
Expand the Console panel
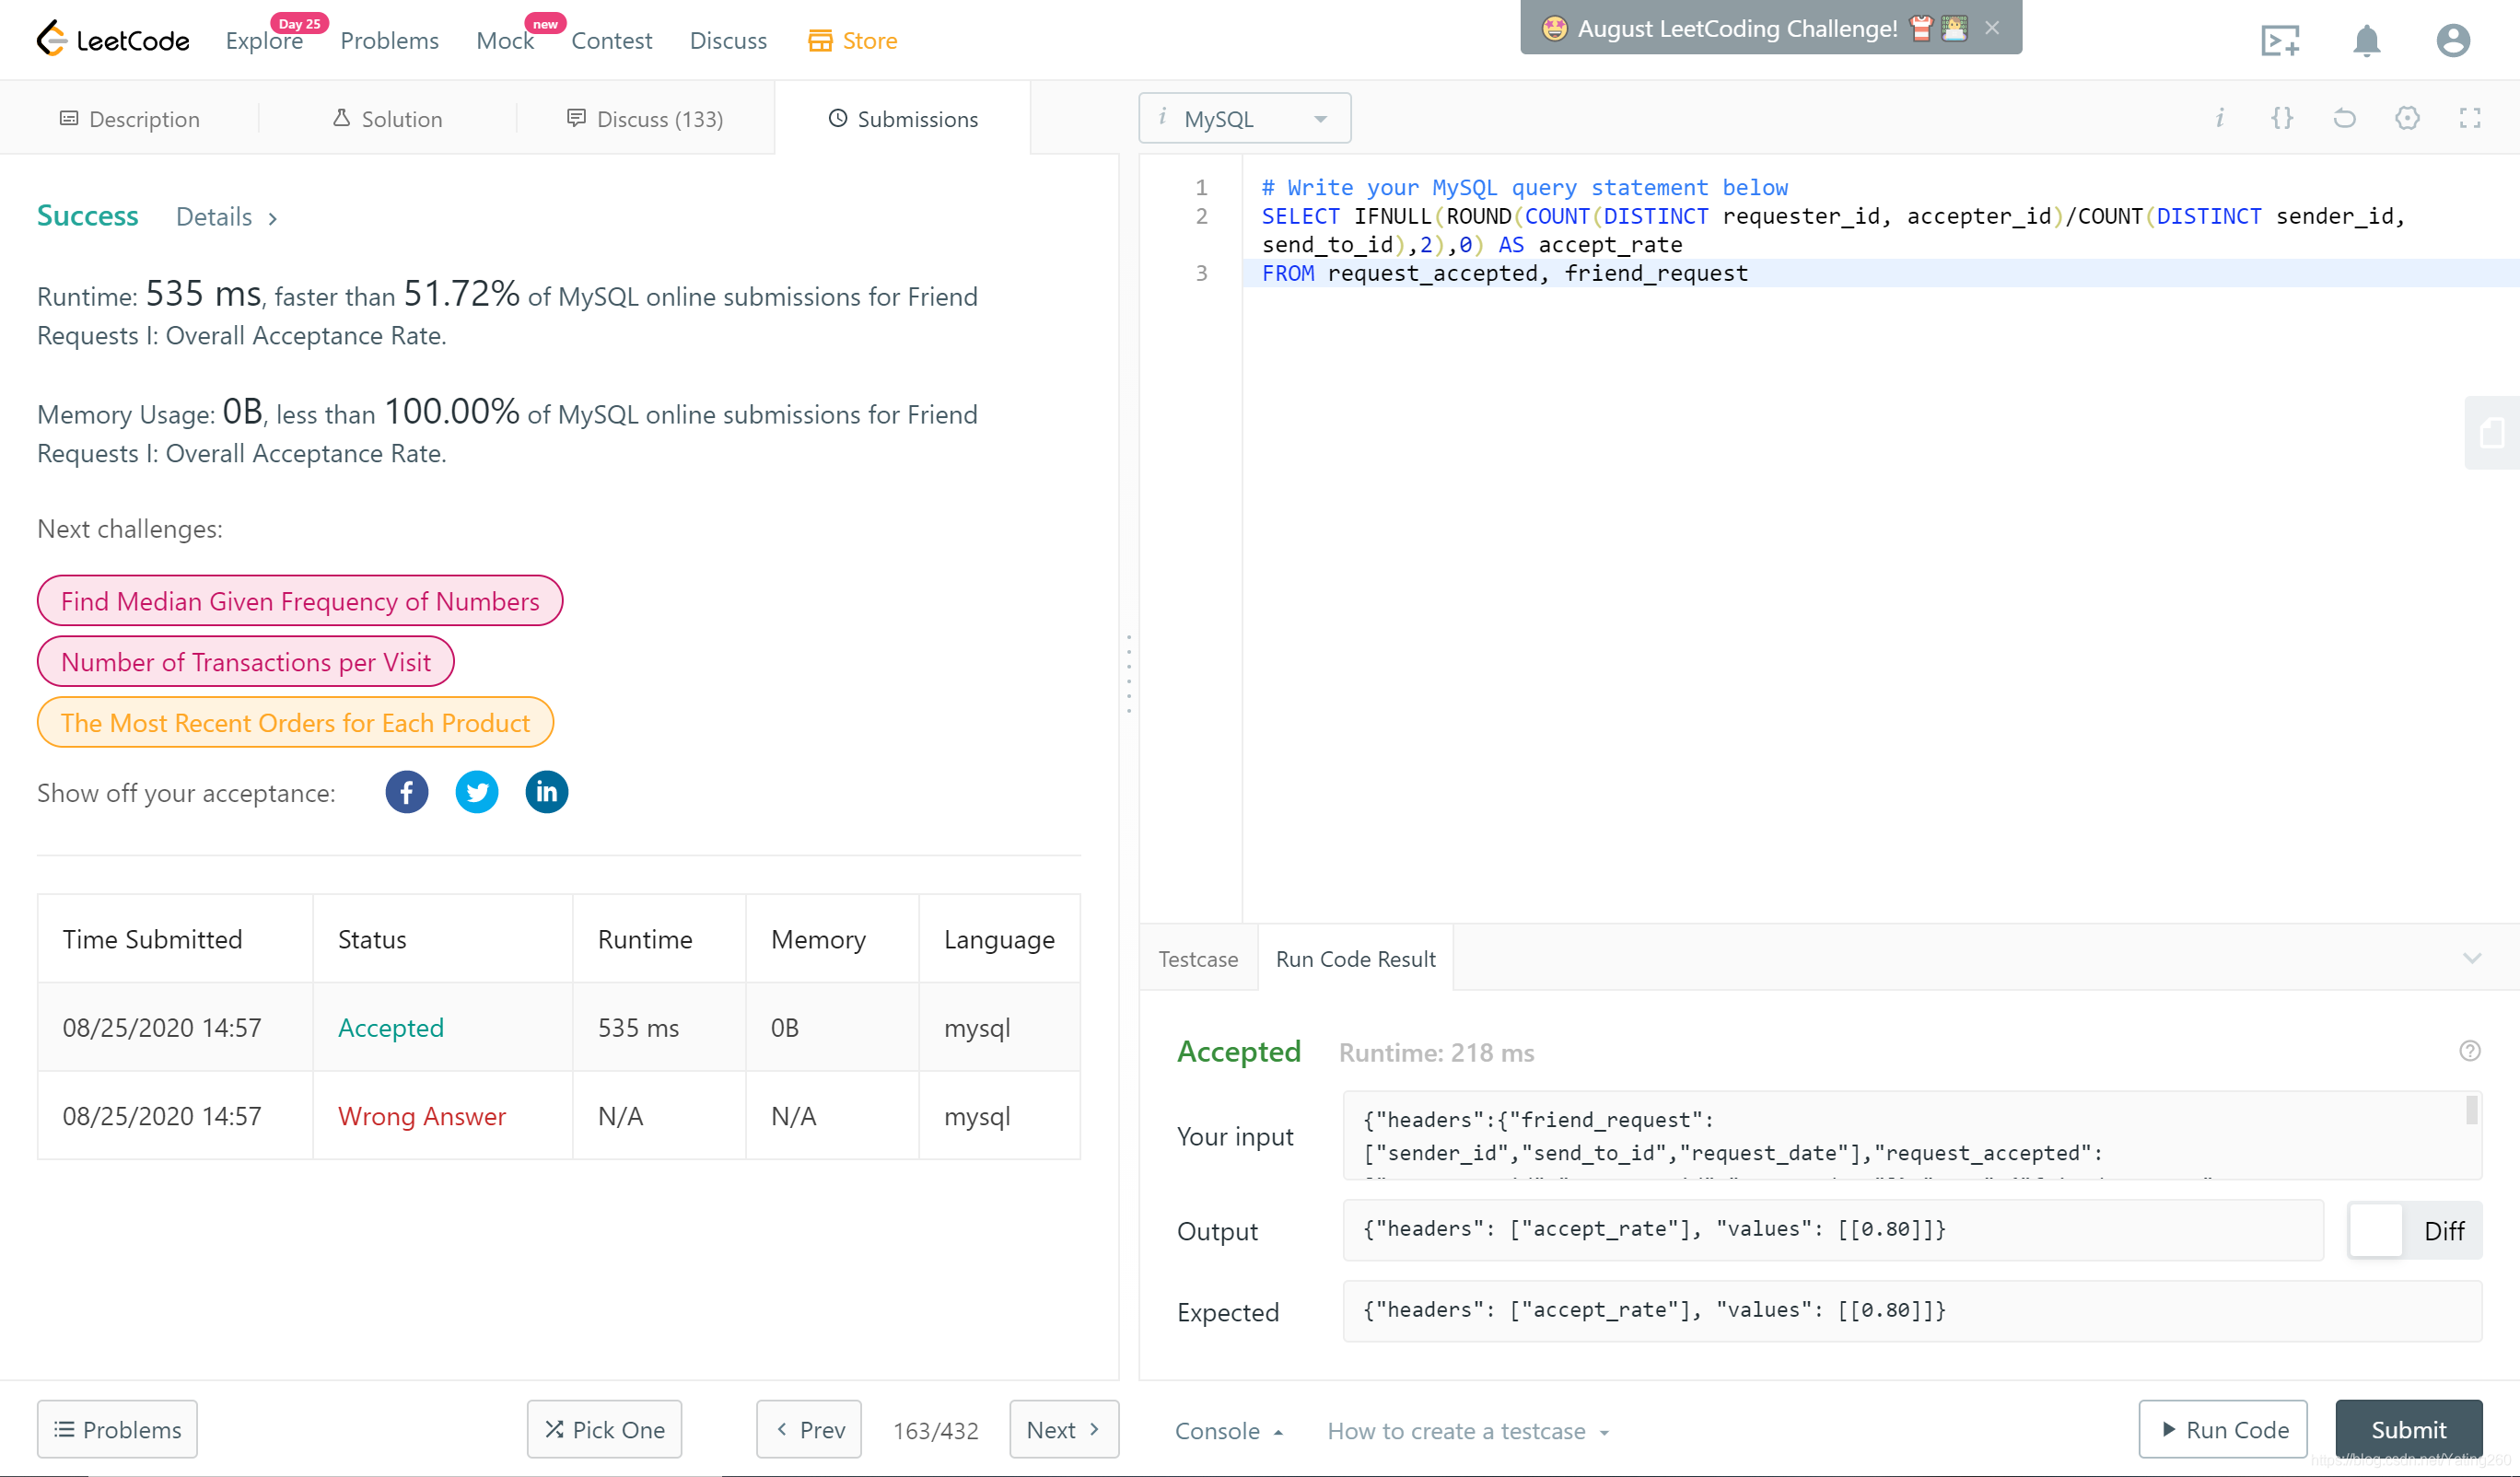[x=1228, y=1431]
